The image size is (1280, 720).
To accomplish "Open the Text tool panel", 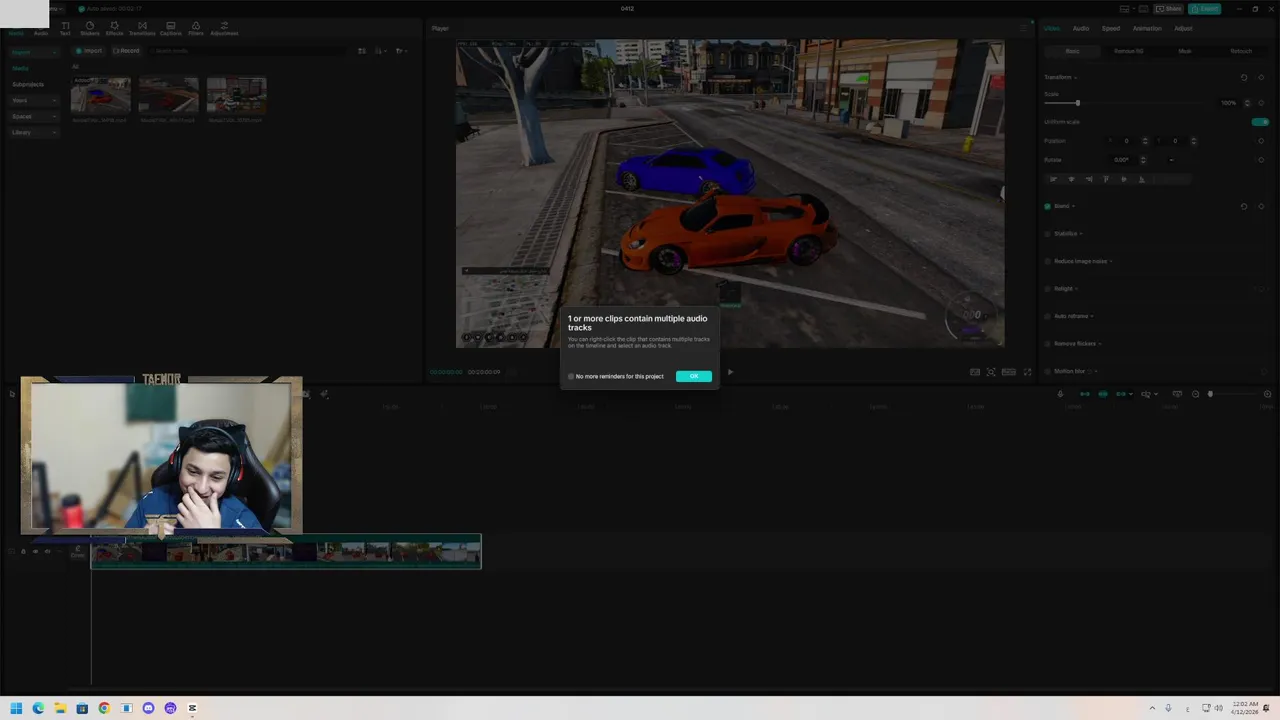I will click(x=65, y=29).
